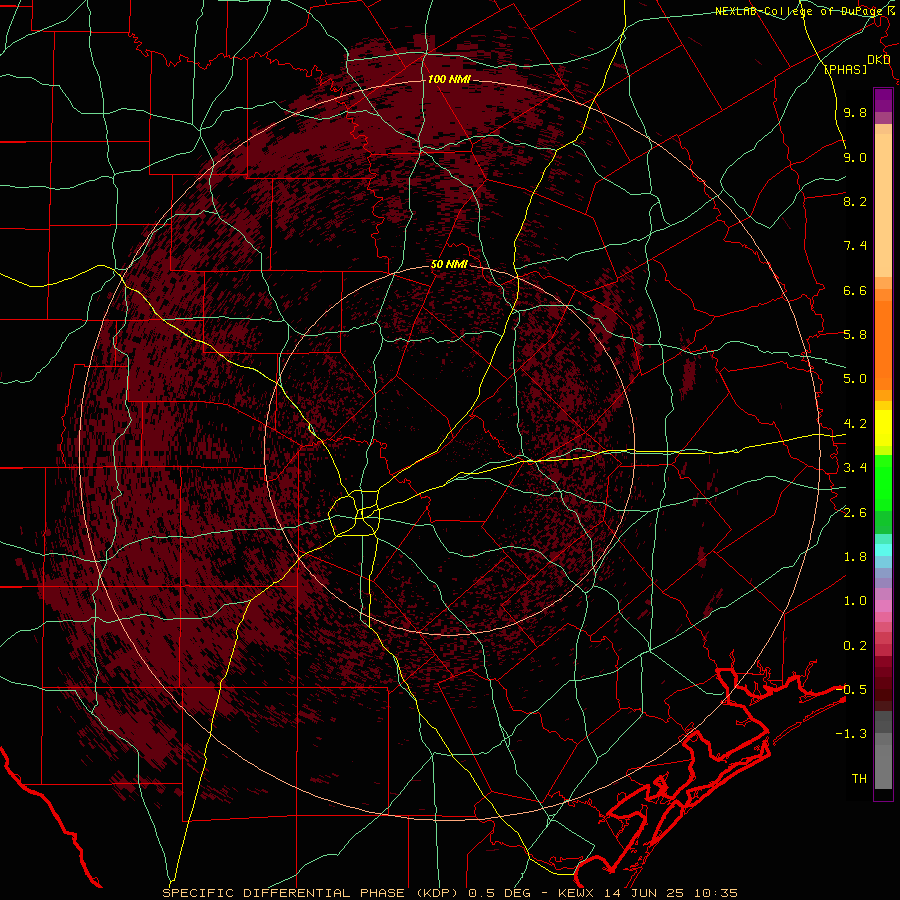Click the 1.8 scale value
Viewport: 900px width, 900px height.
pos(855,557)
